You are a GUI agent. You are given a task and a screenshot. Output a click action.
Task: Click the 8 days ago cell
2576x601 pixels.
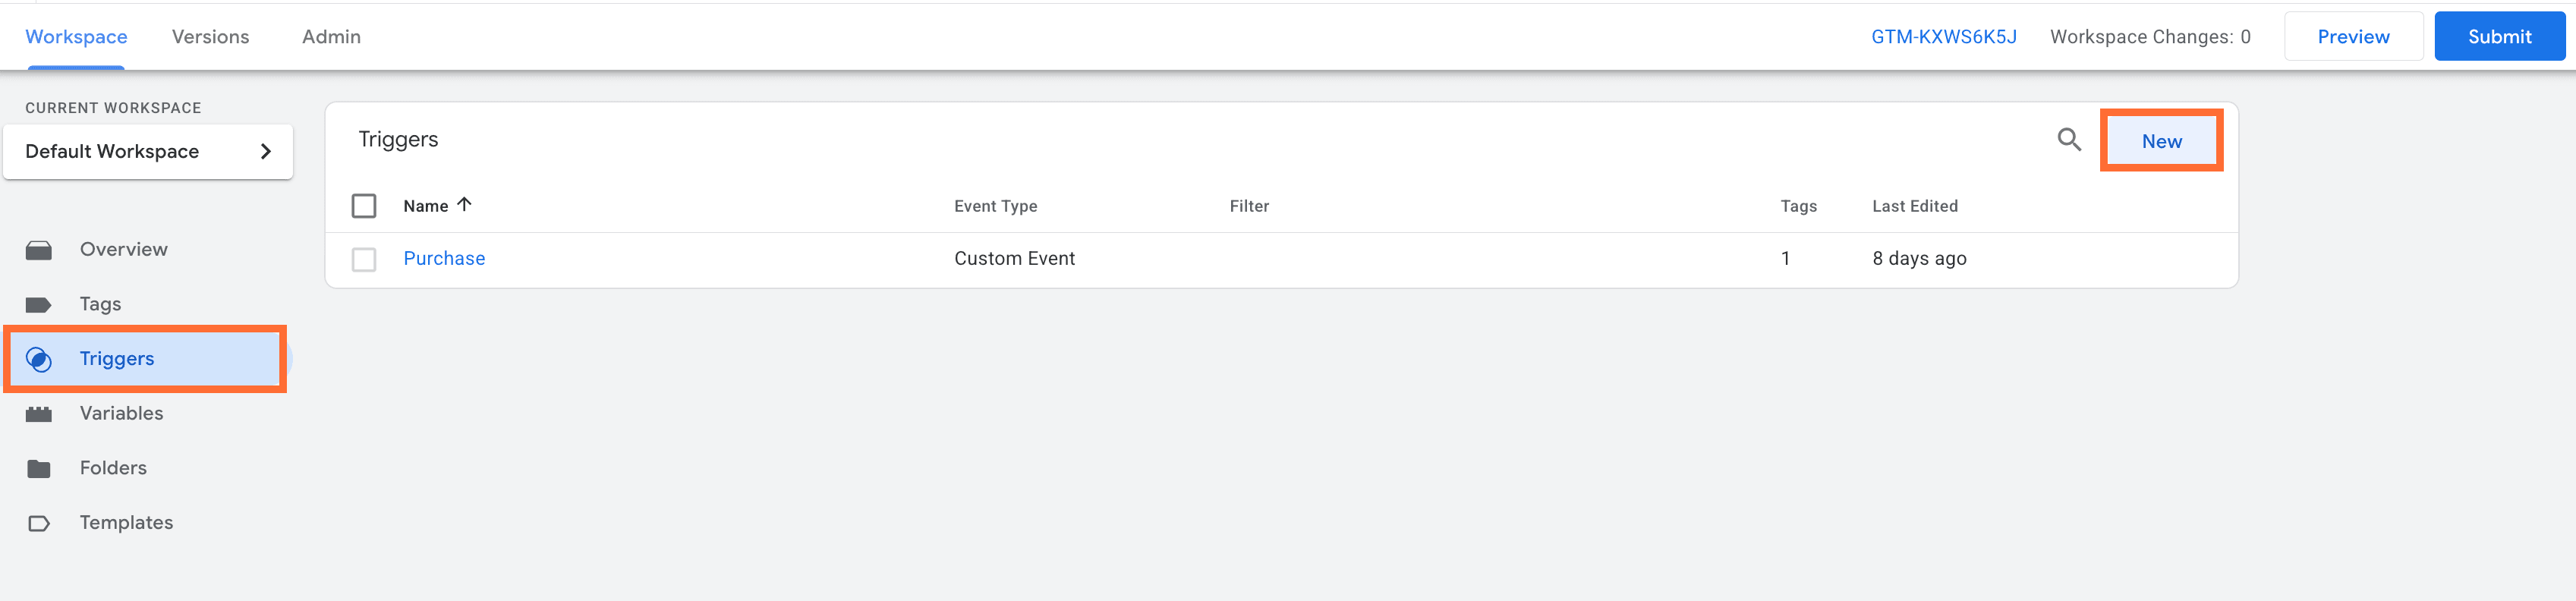click(x=1919, y=258)
